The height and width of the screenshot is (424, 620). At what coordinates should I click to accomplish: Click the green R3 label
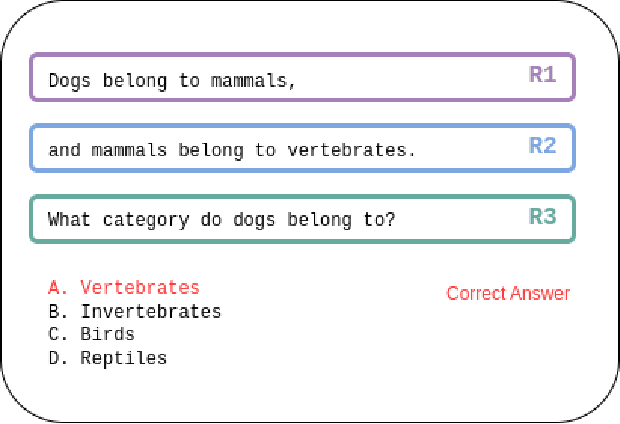point(542,215)
